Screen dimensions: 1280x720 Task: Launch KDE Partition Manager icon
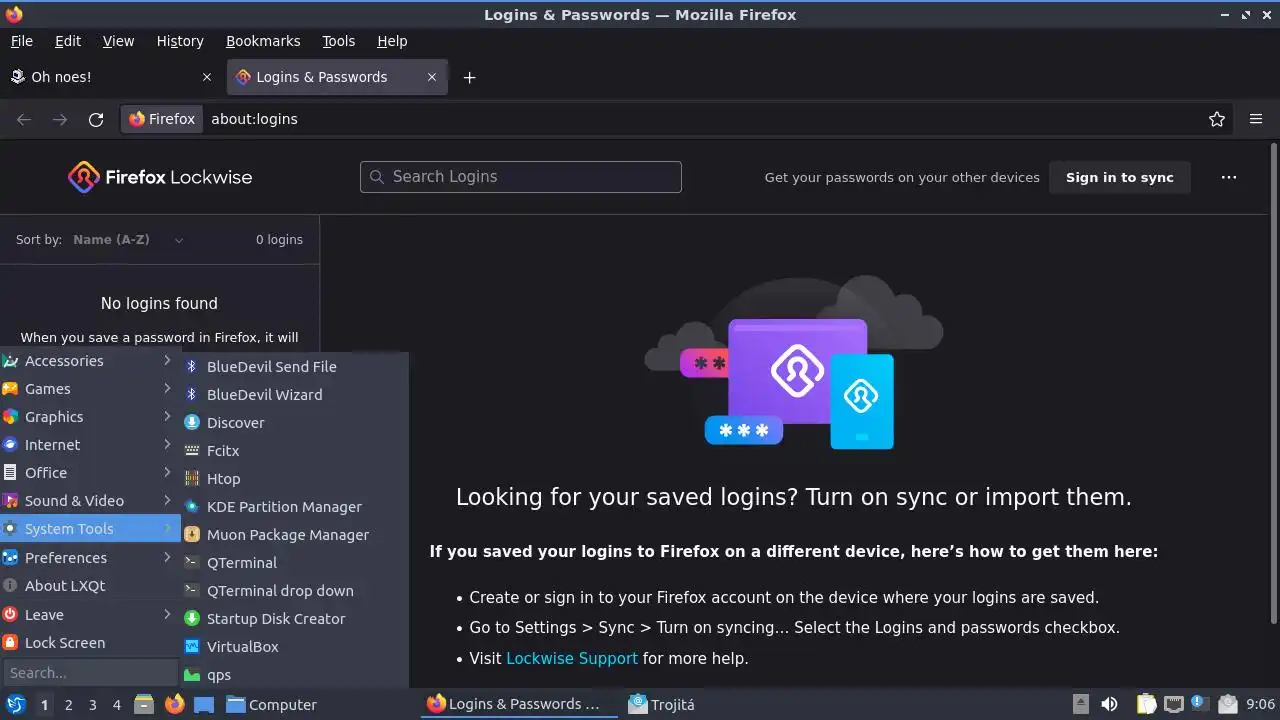pos(192,507)
